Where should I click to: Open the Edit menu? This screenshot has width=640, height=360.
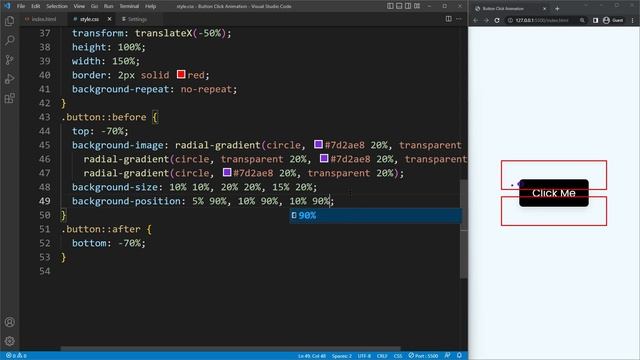36,6
